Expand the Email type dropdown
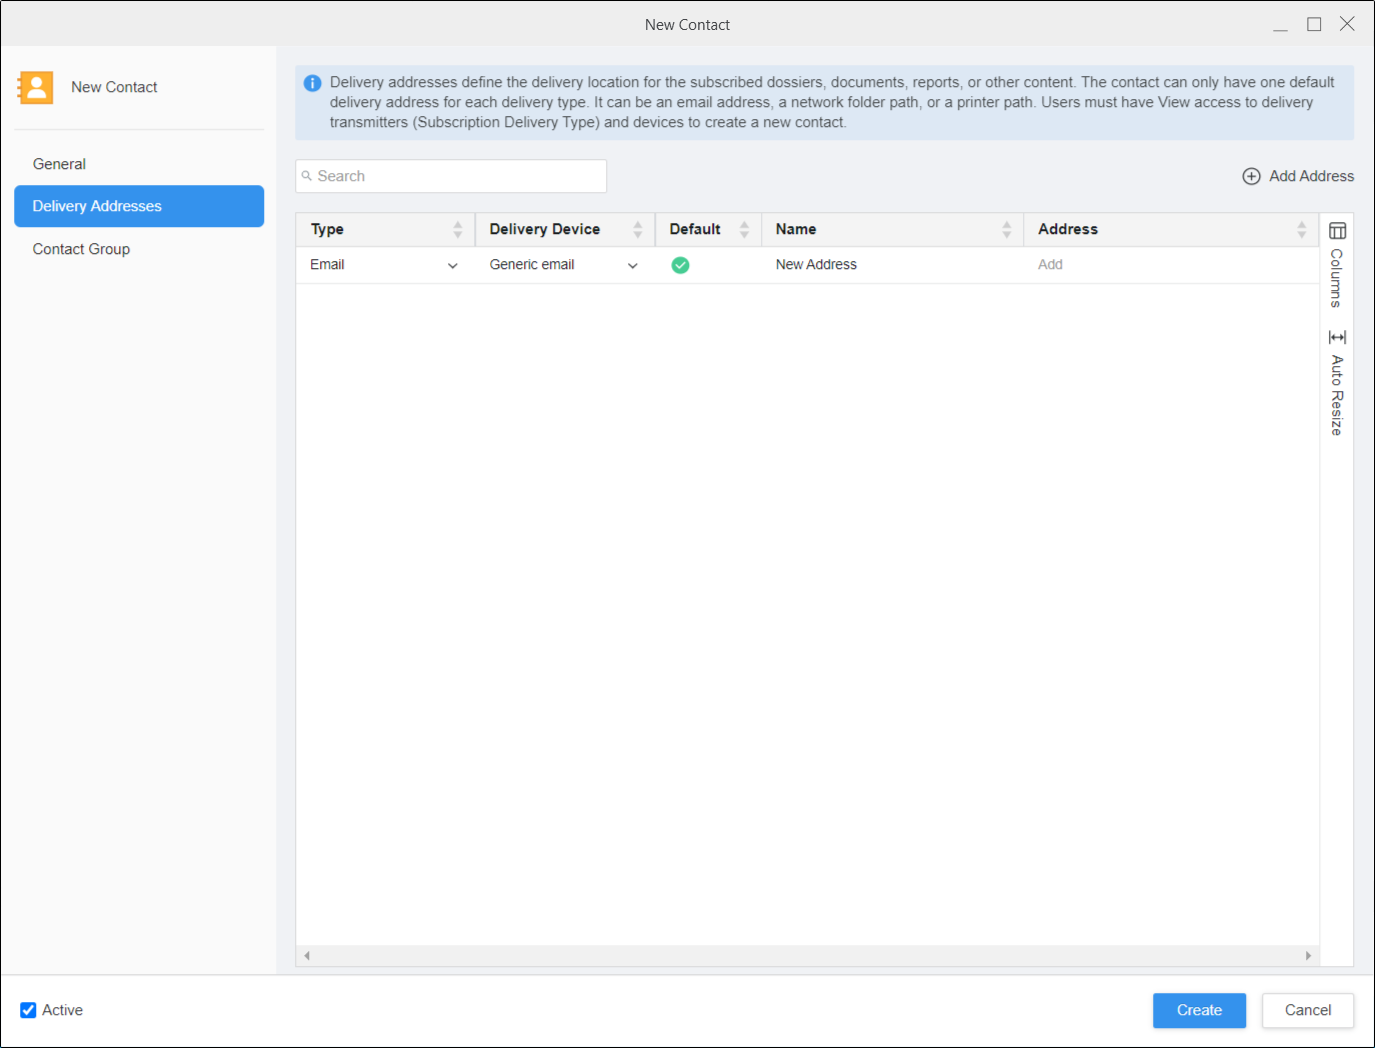 [452, 265]
